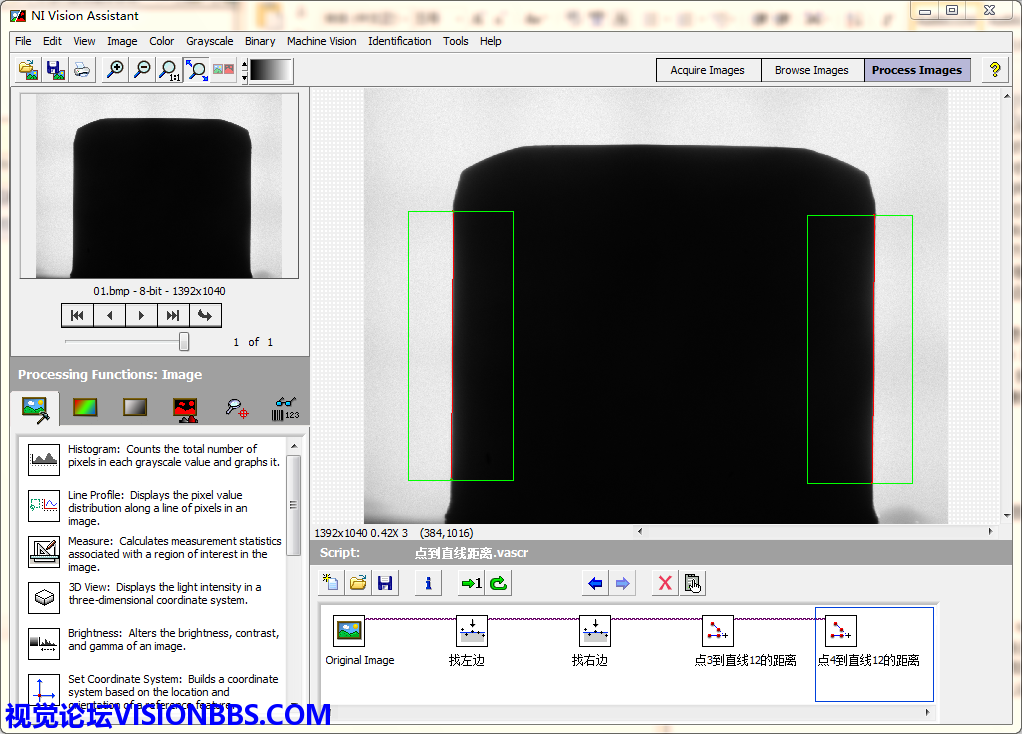1022x734 pixels.
Task: Print the current image
Action: 82,70
